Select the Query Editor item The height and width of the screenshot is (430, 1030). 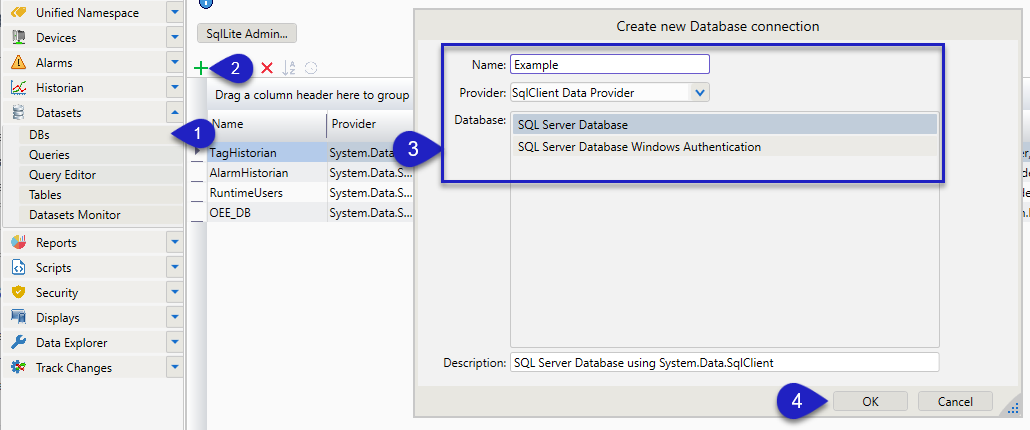click(x=63, y=175)
